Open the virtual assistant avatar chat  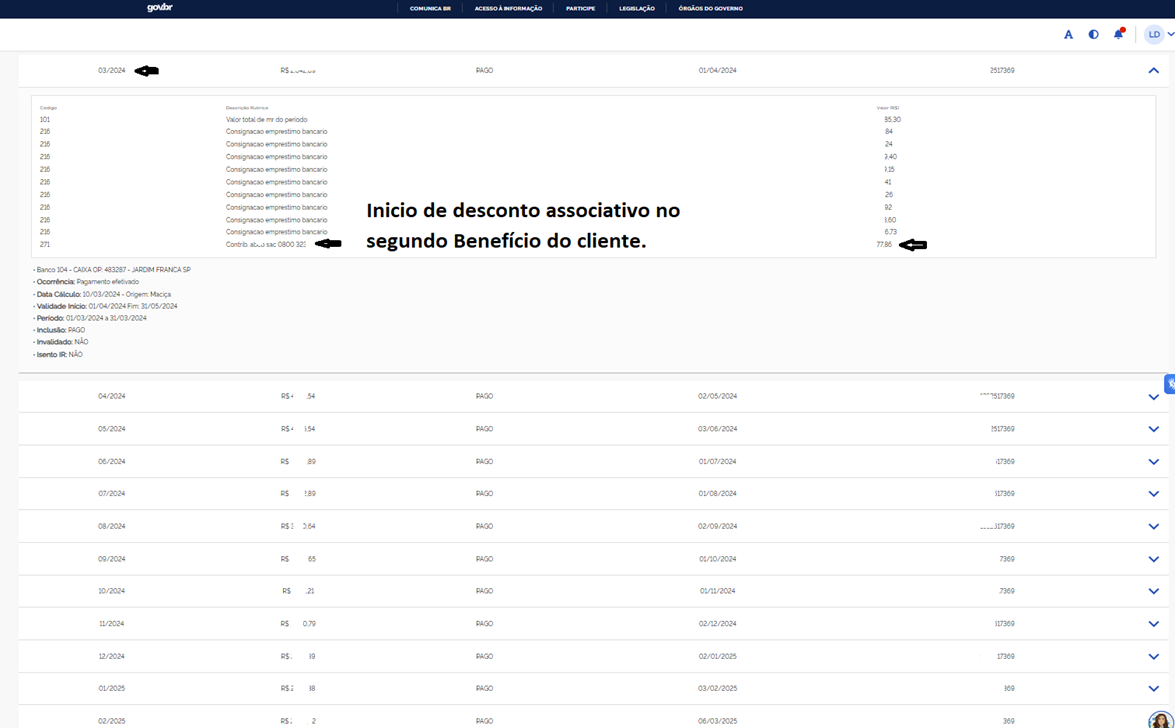[1161, 721]
